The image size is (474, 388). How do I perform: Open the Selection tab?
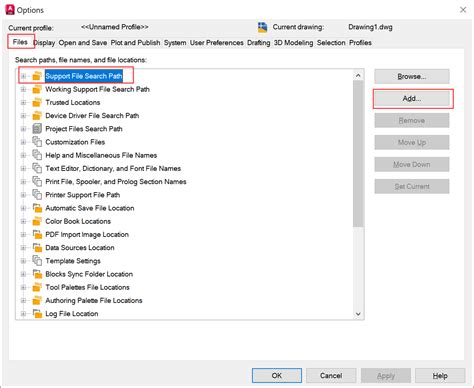pyautogui.click(x=331, y=43)
